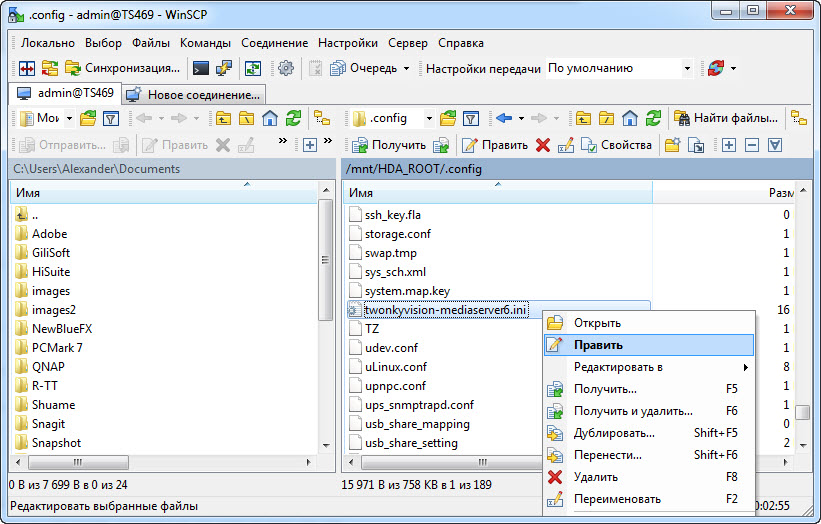
Task: Select local folder GiliSoft
Action: [51, 253]
